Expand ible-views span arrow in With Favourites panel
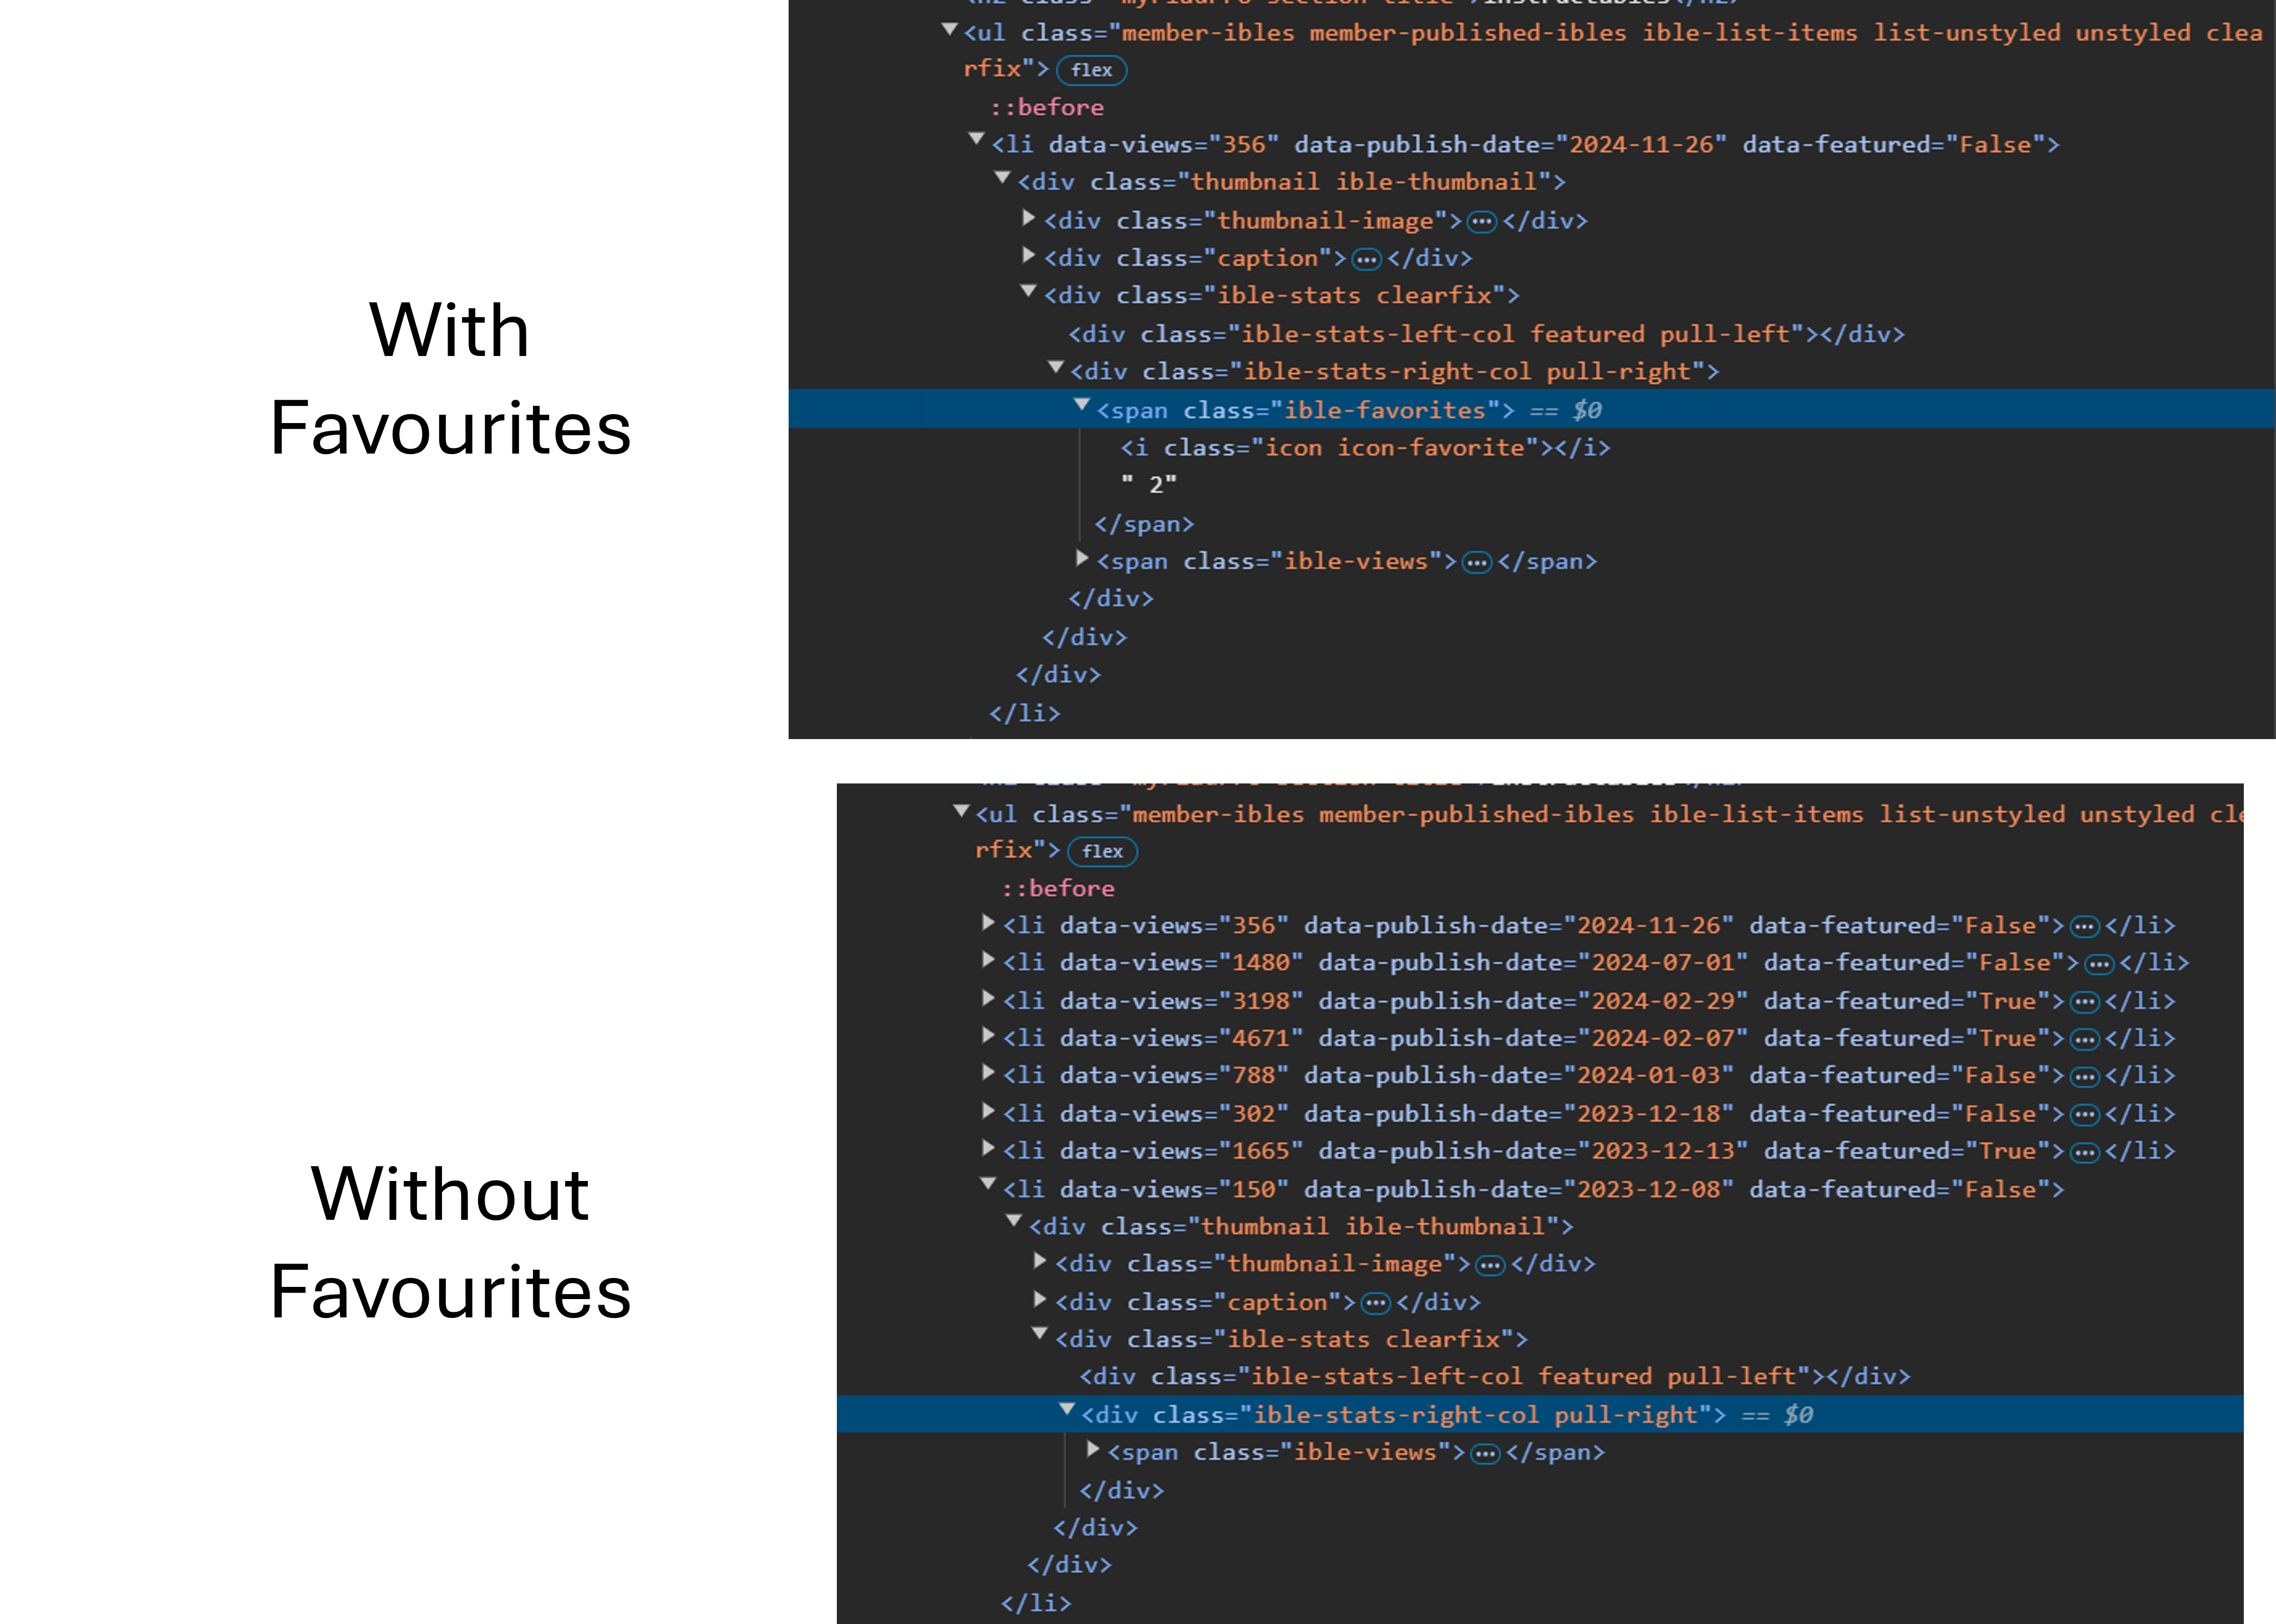 coord(1082,558)
